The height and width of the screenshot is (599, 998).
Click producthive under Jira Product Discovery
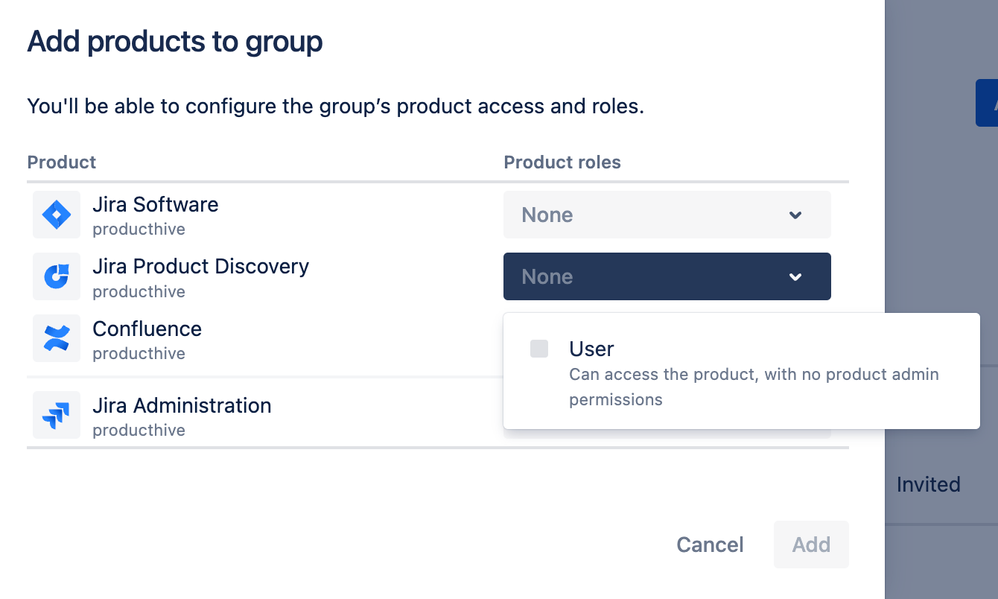[139, 292]
